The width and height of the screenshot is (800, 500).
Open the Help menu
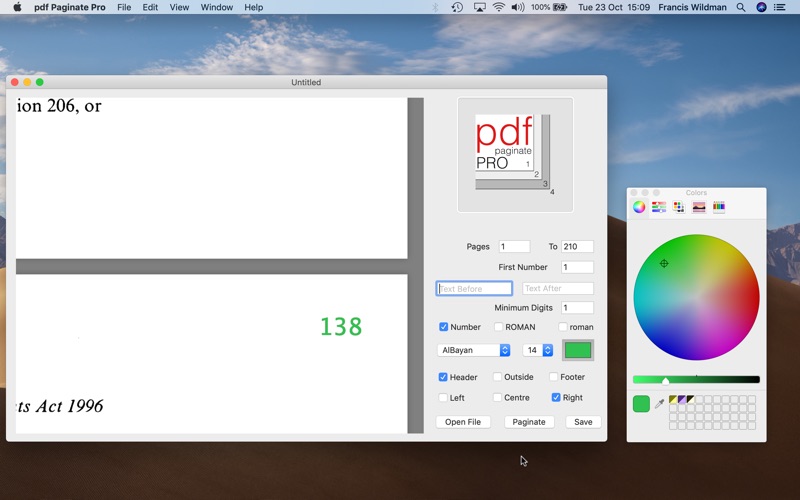point(254,7)
